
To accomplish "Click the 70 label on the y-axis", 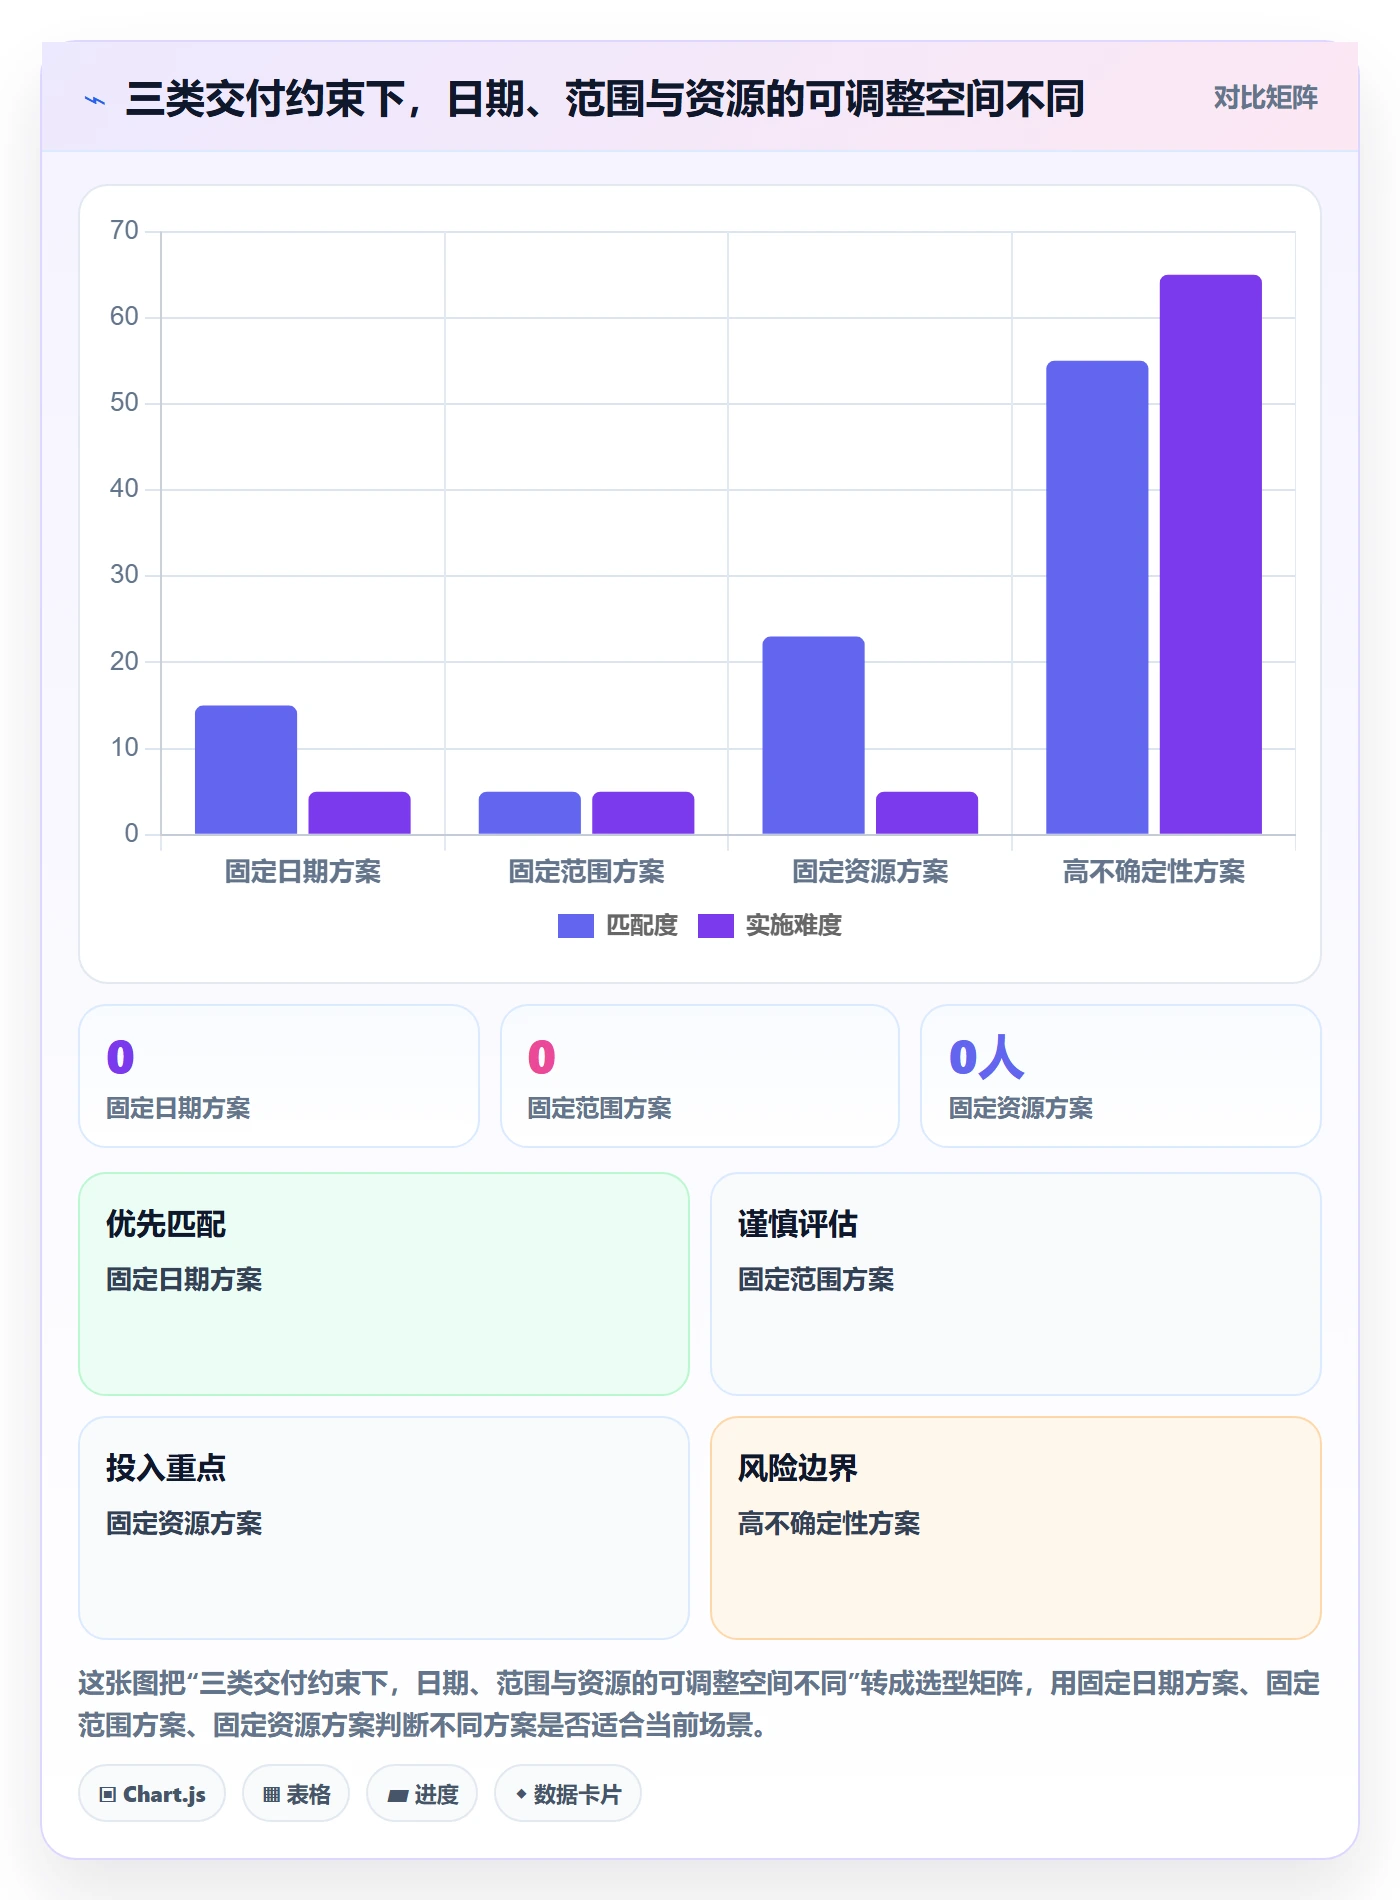I will coord(124,231).
